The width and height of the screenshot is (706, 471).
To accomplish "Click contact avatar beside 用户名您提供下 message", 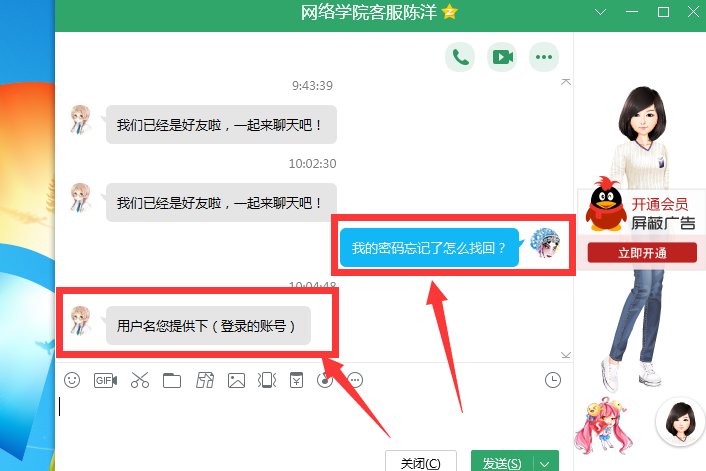I will pos(81,321).
